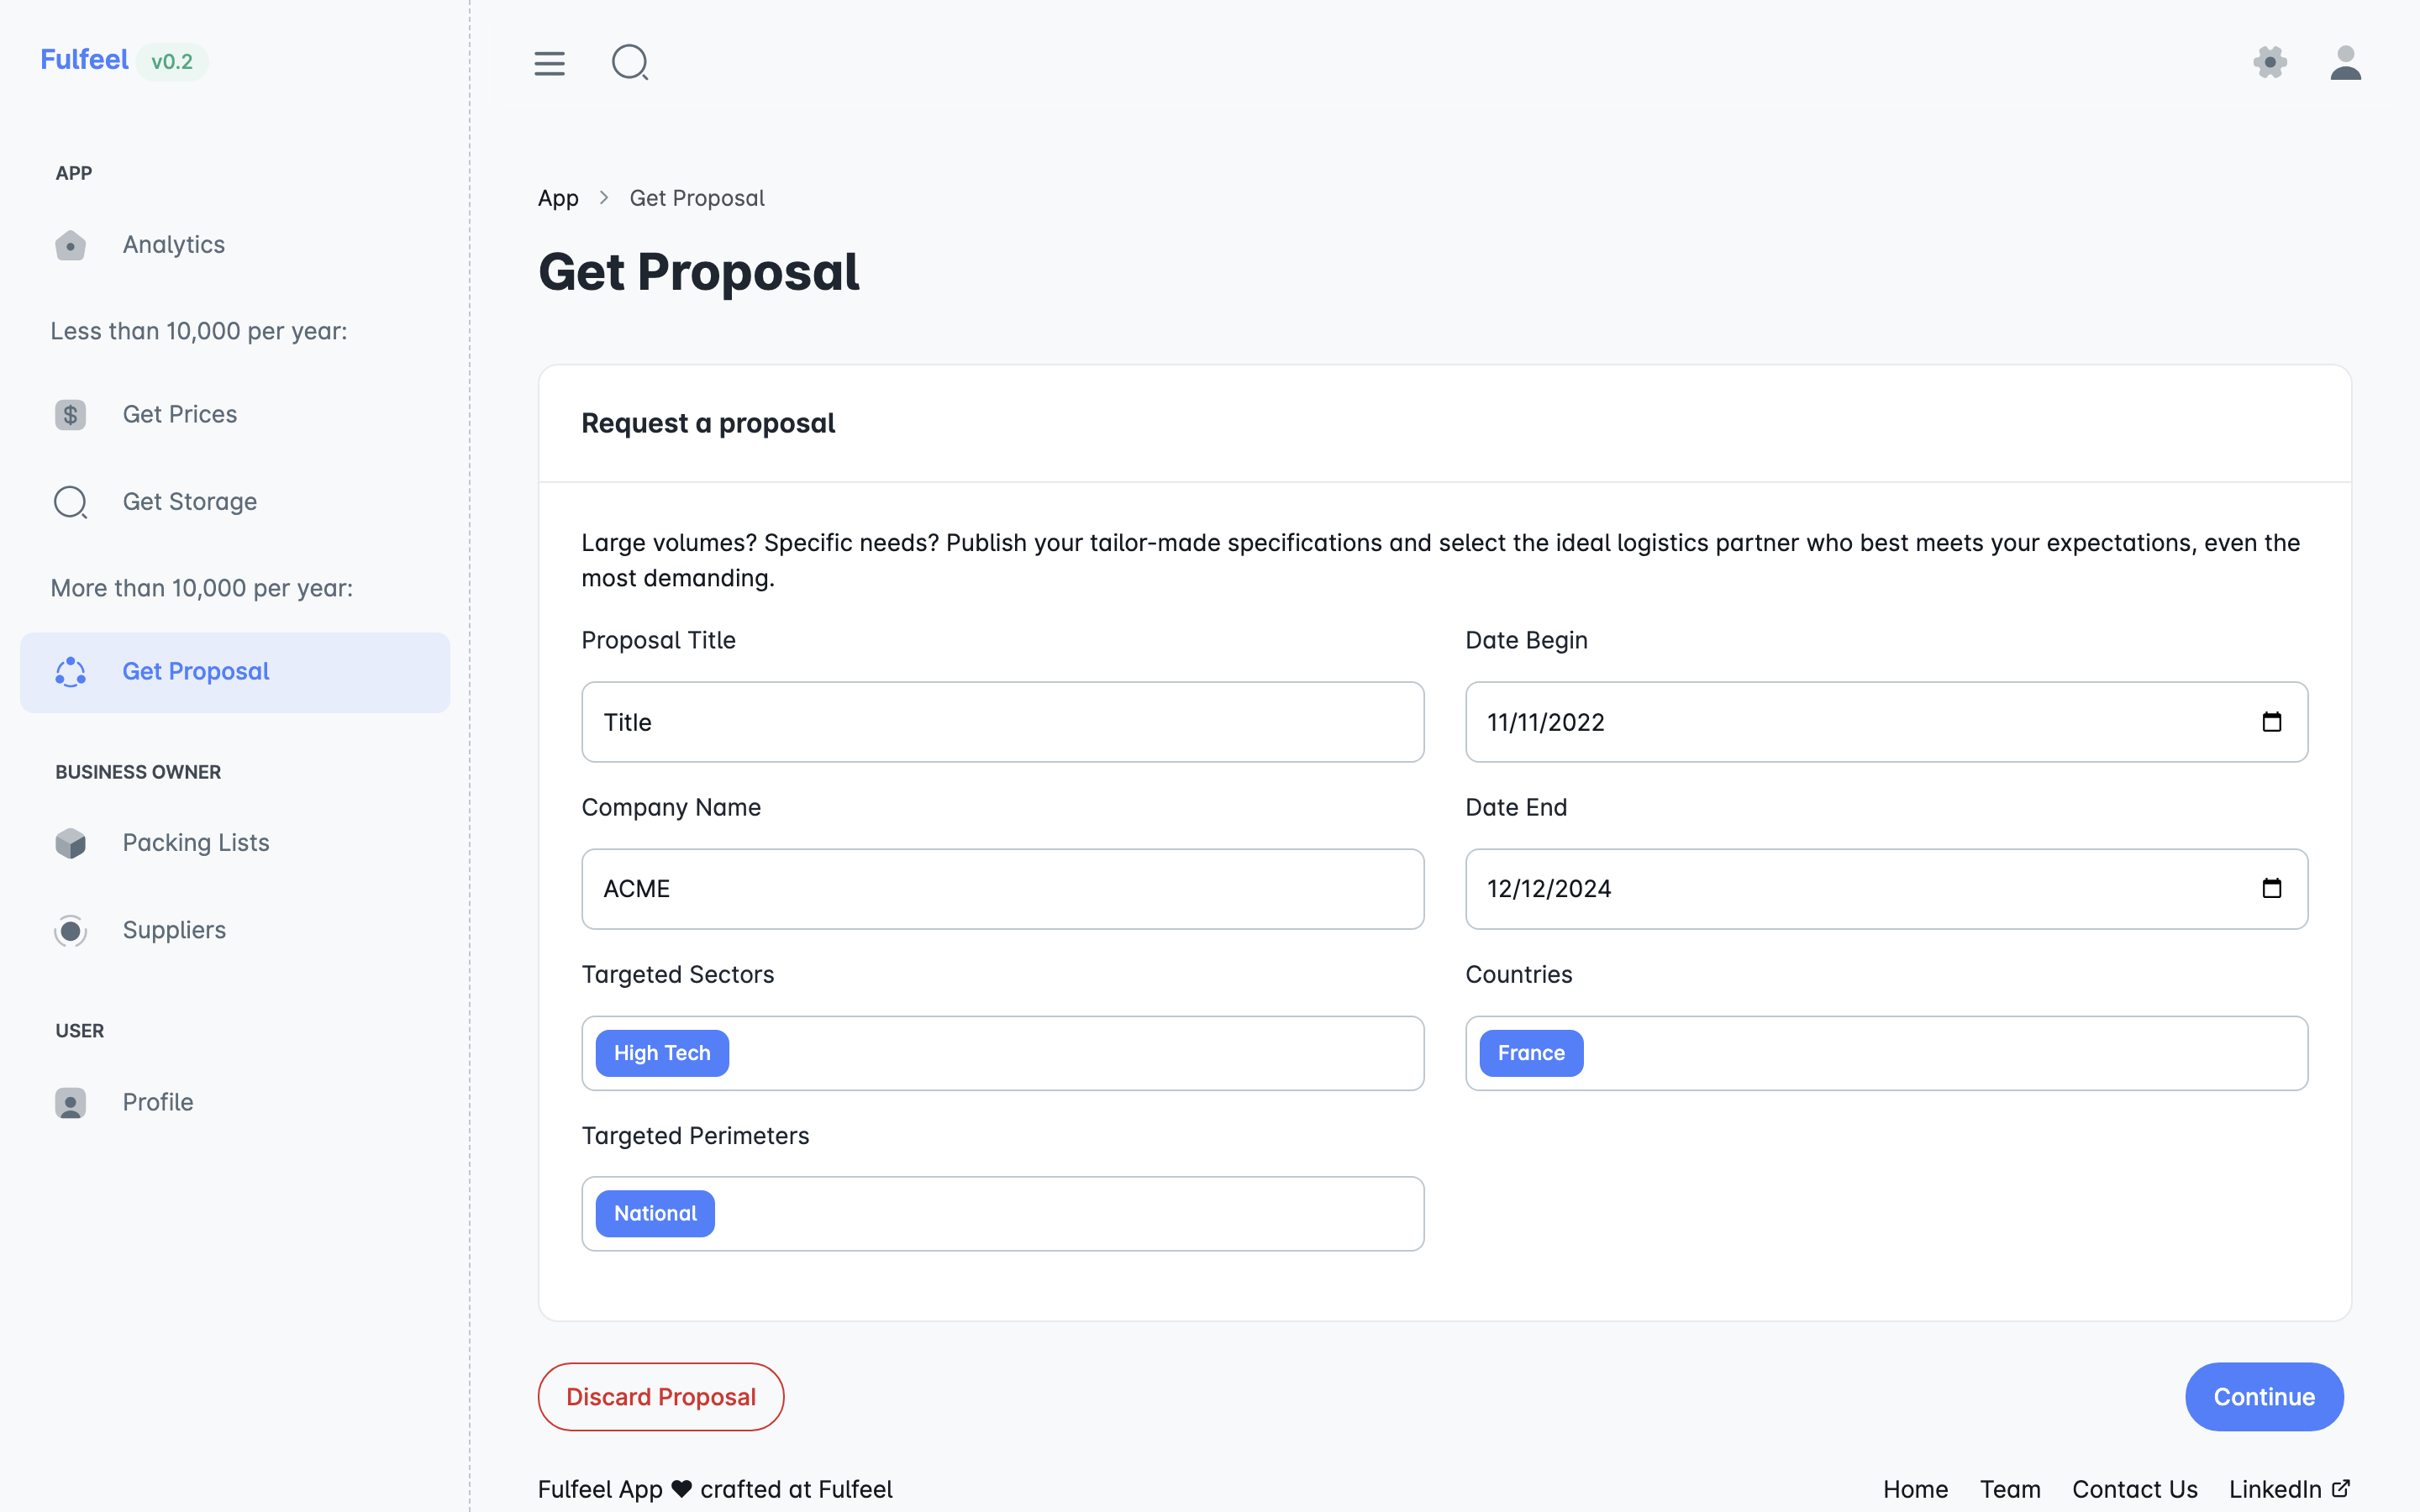Select Get Proposal in the sidebar
Screen dimensions: 2420x1512
pyautogui.click(x=196, y=672)
